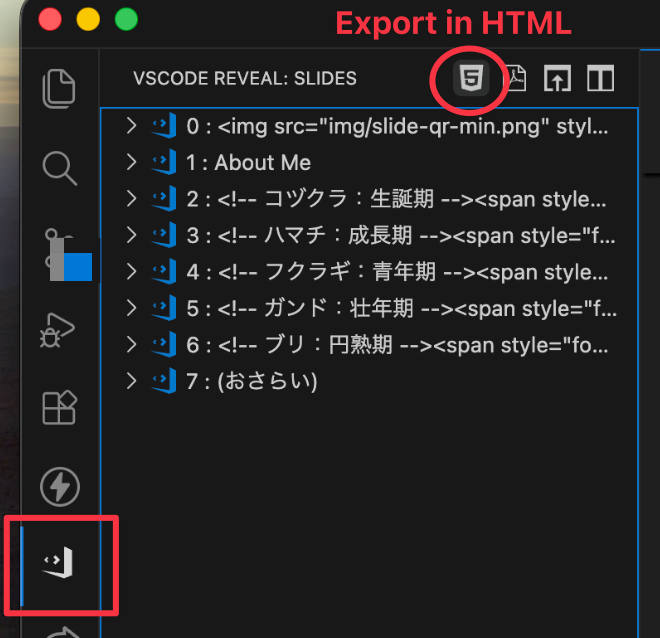This screenshot has height=638, width=660.
Task: Expand slide 3 ハマチ:成長期
Action: point(131,235)
